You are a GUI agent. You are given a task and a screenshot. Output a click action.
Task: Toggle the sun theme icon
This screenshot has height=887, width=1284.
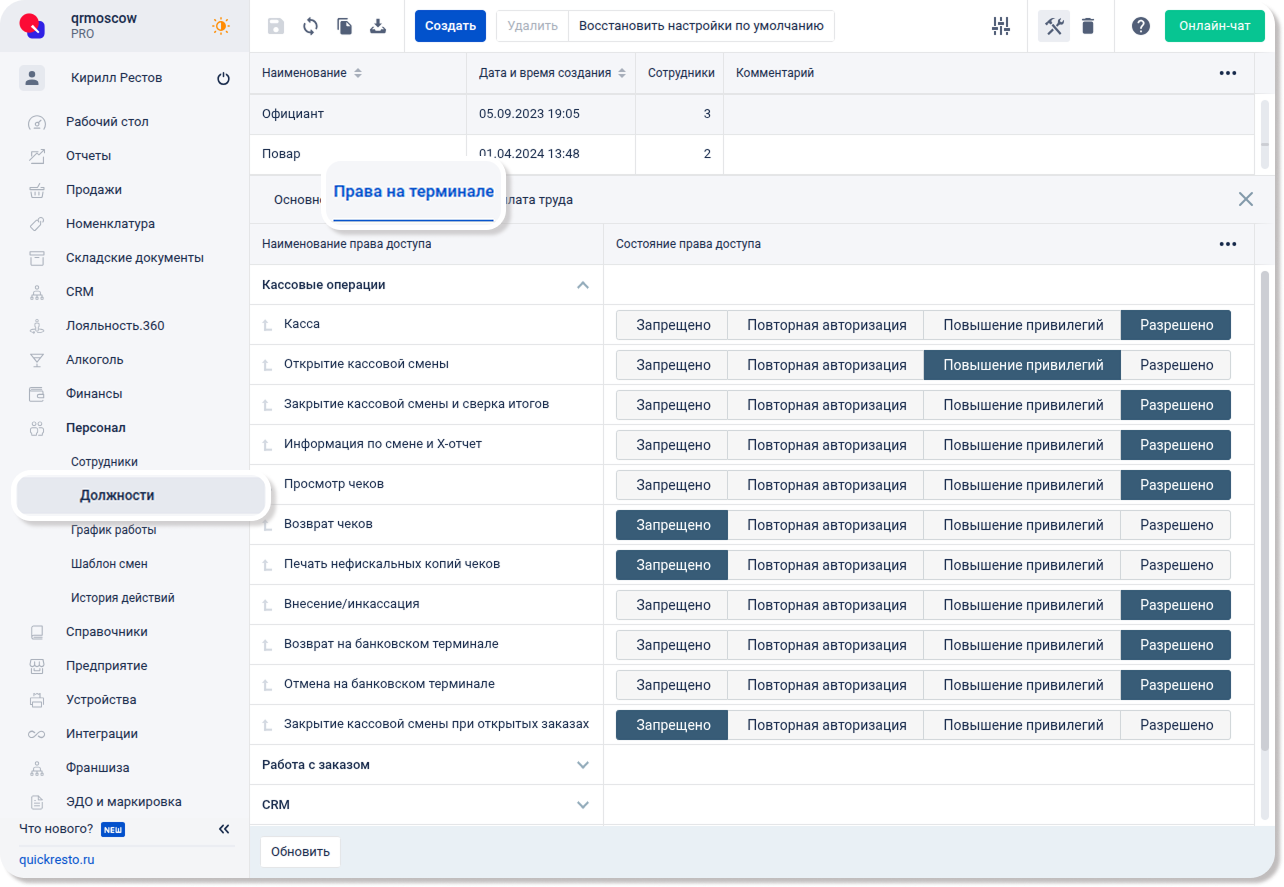(221, 26)
